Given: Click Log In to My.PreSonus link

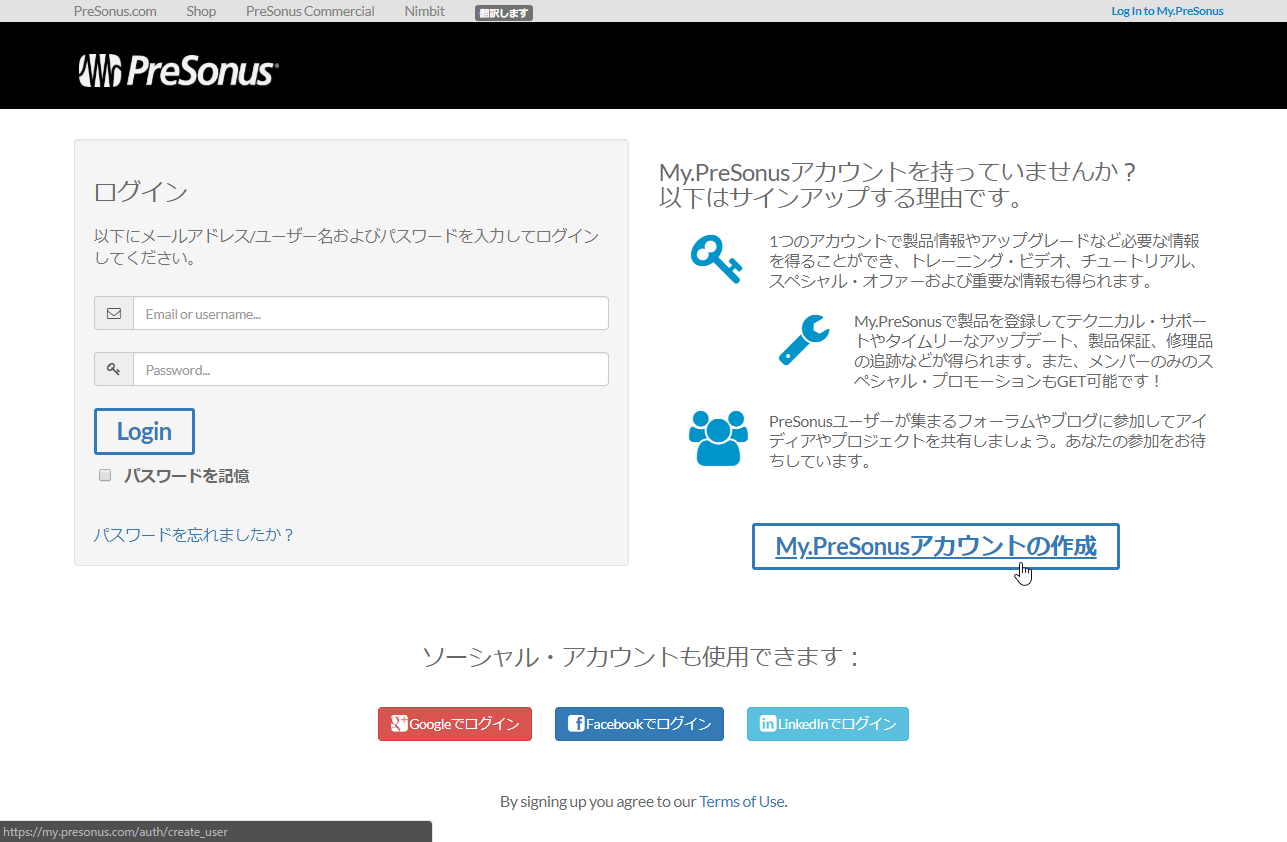Looking at the screenshot, I should [1167, 11].
